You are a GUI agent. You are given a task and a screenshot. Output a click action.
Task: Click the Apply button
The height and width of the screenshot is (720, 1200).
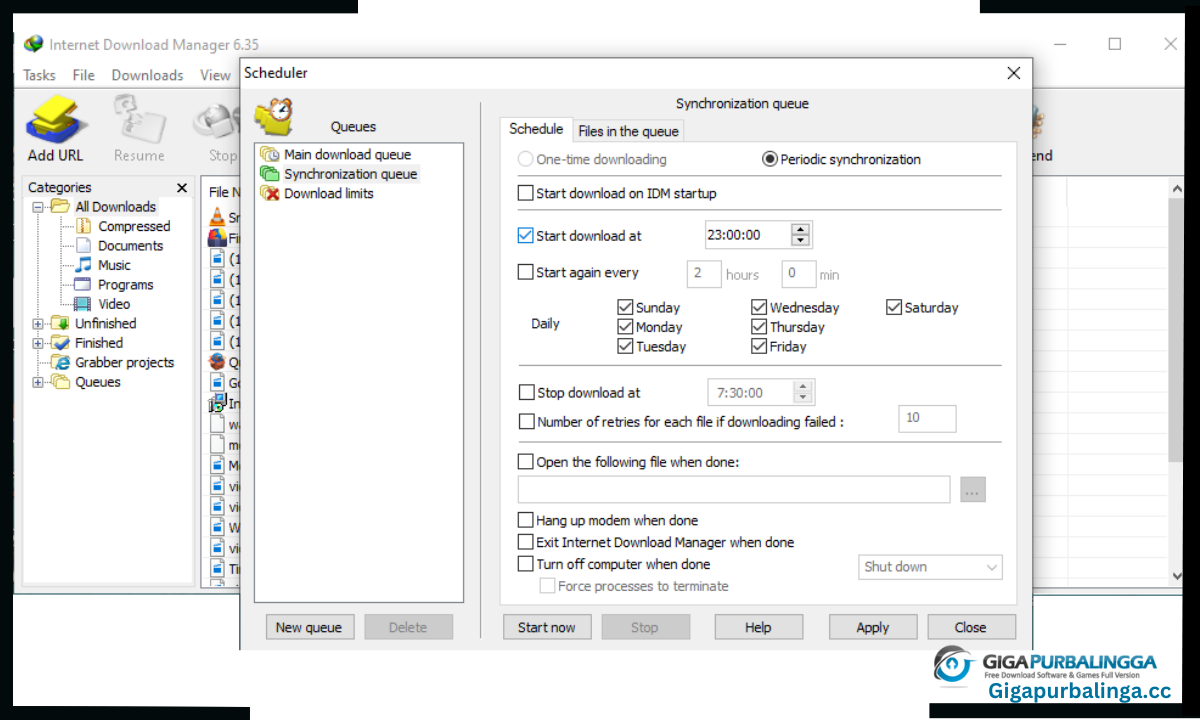click(872, 627)
